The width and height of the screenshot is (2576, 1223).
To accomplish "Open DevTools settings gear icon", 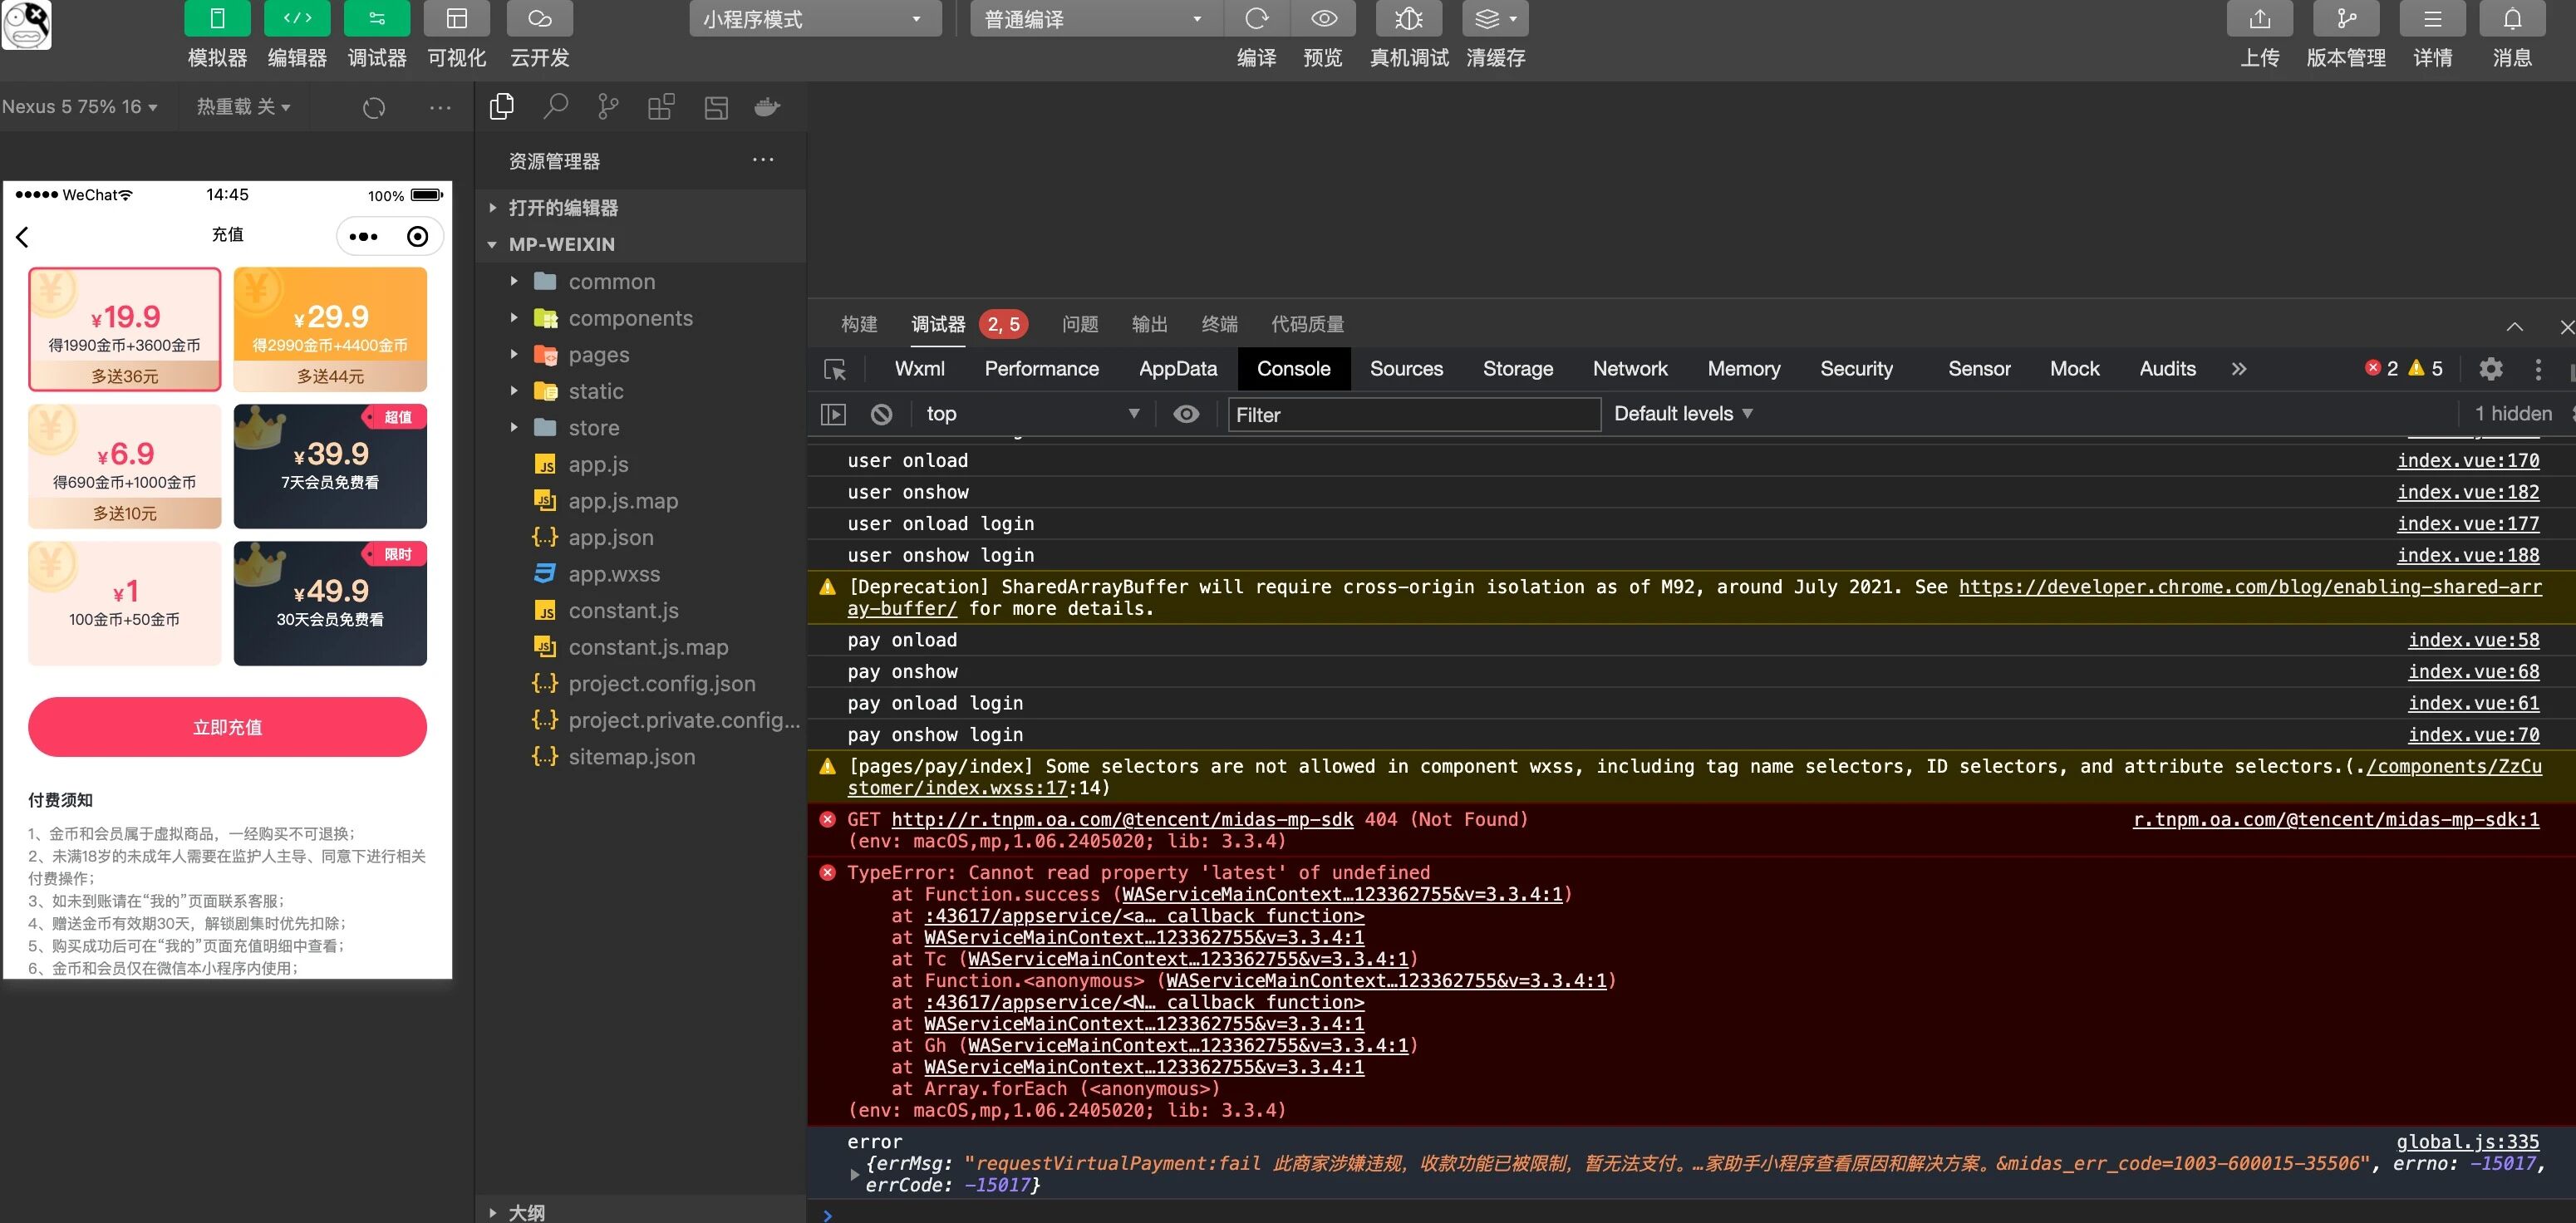I will (2490, 369).
